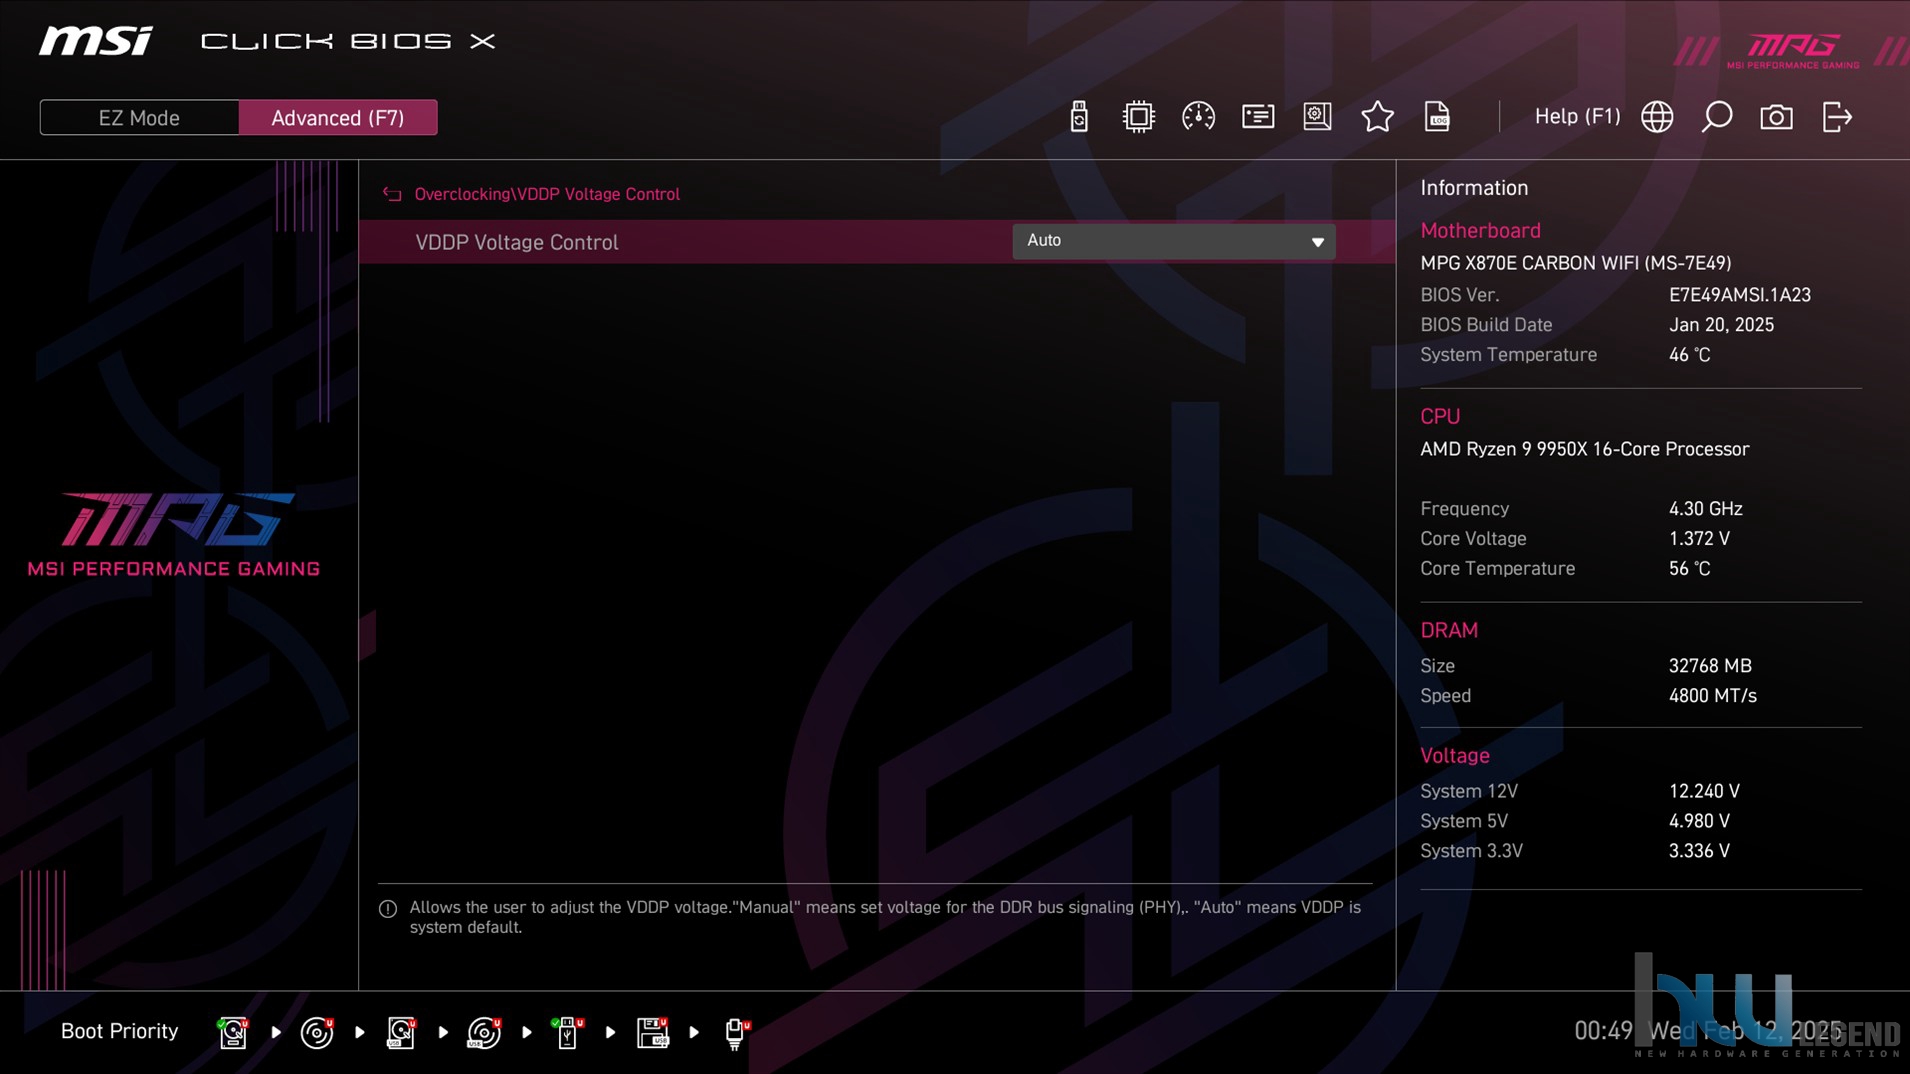Screen dimensions: 1910x1074
Task: Change language with the globe icon
Action: coord(1657,117)
